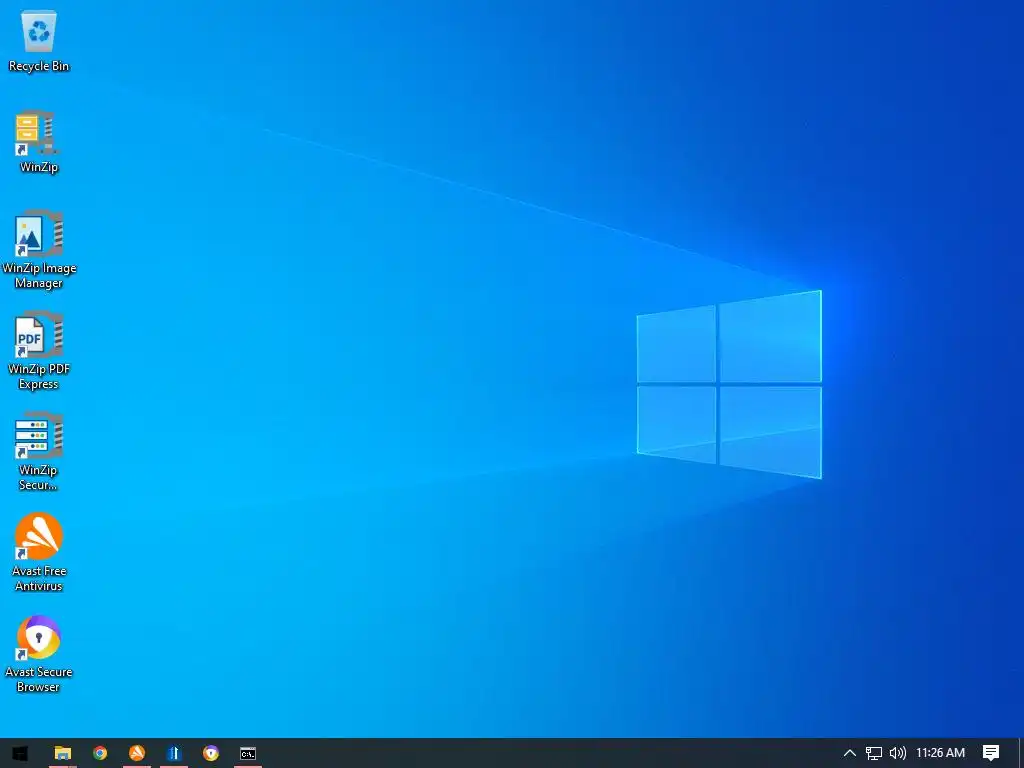Show hidden system tray icons
Image resolution: width=1024 pixels, height=768 pixels.
850,753
